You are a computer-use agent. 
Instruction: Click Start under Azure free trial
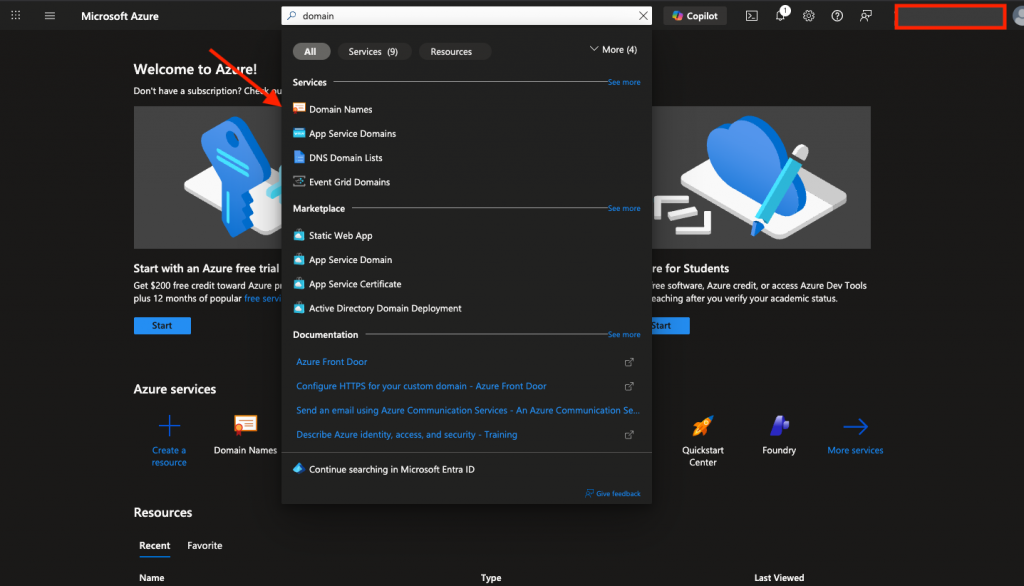(162, 325)
